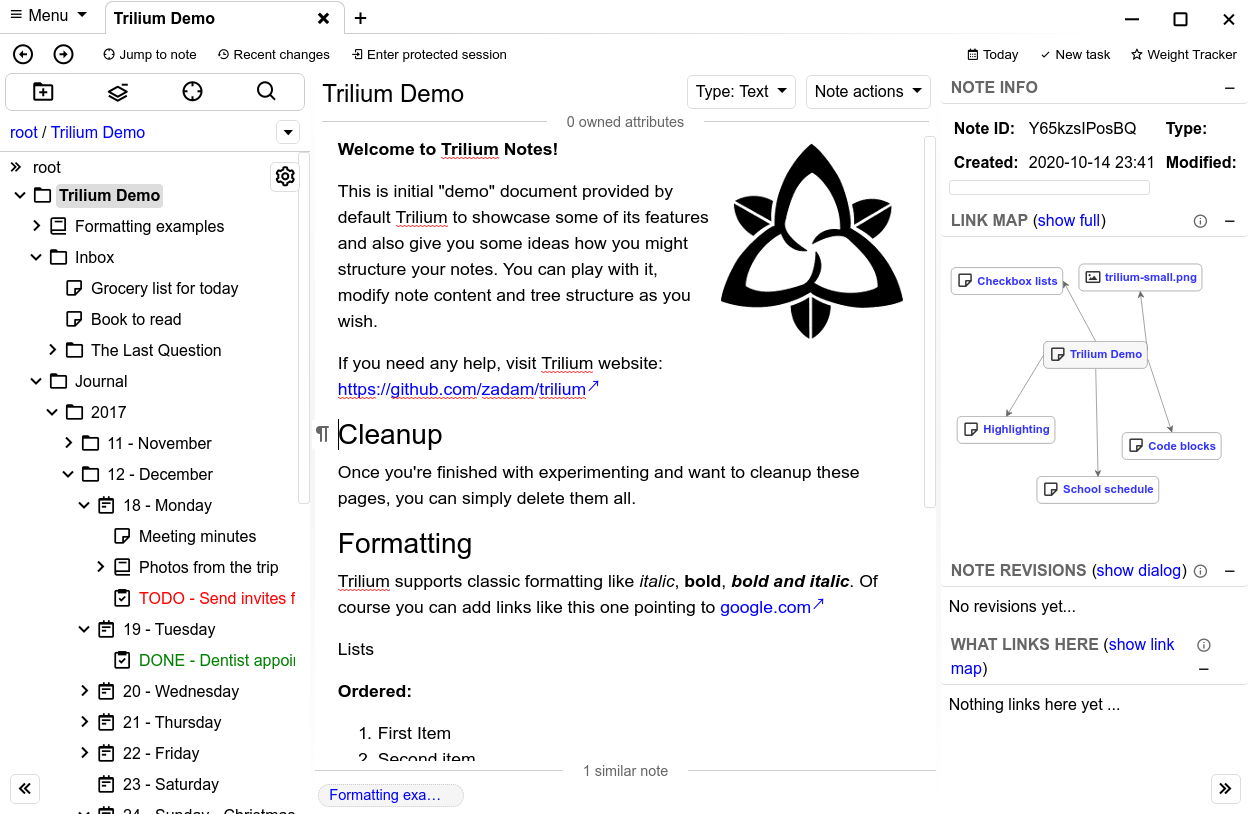Select the Book to read note
This screenshot has height=814, width=1251.
pyautogui.click(x=136, y=319)
